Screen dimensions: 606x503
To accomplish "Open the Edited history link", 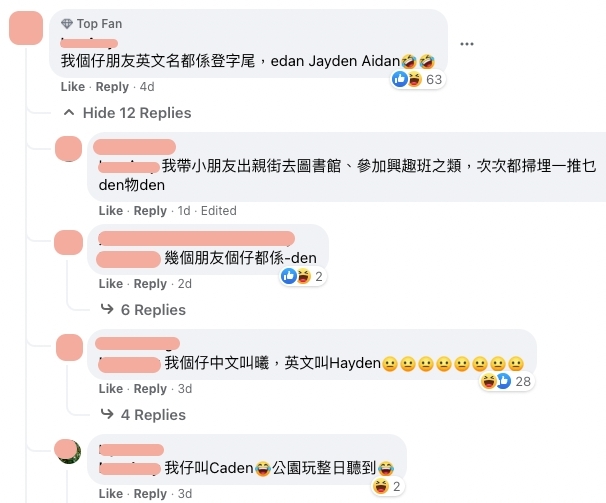I will click(218, 211).
